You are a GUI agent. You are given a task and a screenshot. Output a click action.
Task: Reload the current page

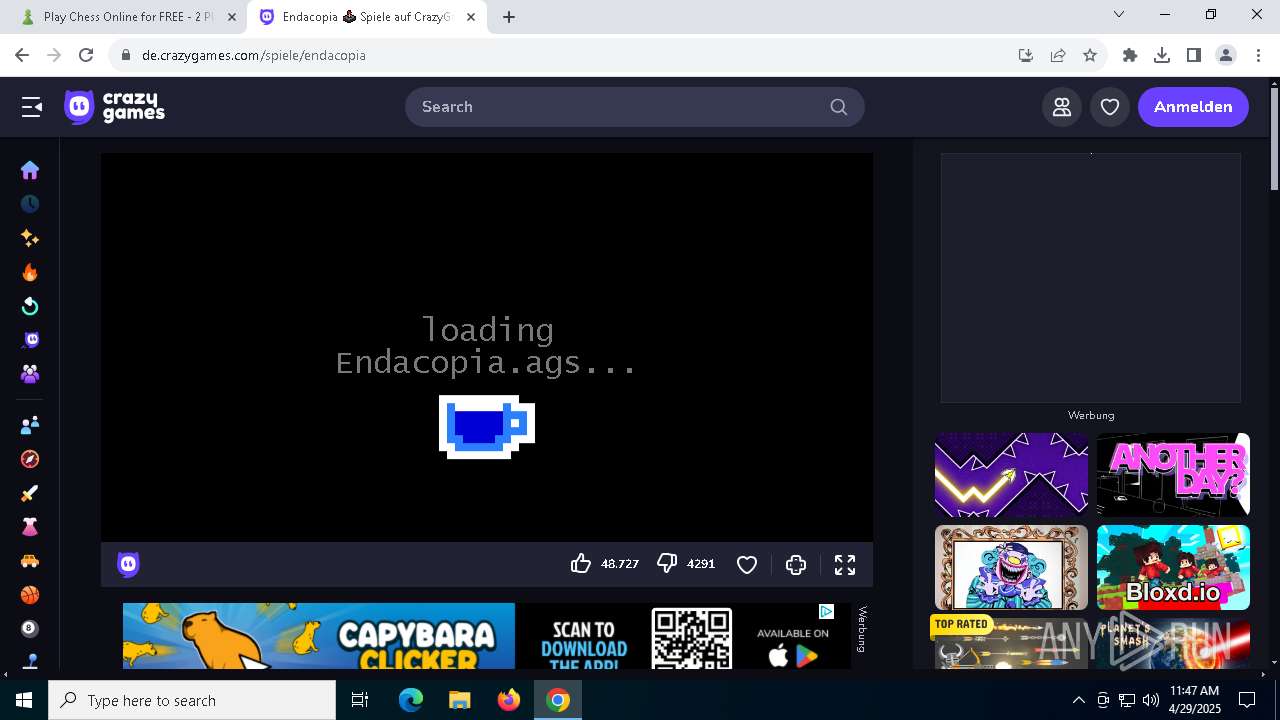(x=86, y=55)
